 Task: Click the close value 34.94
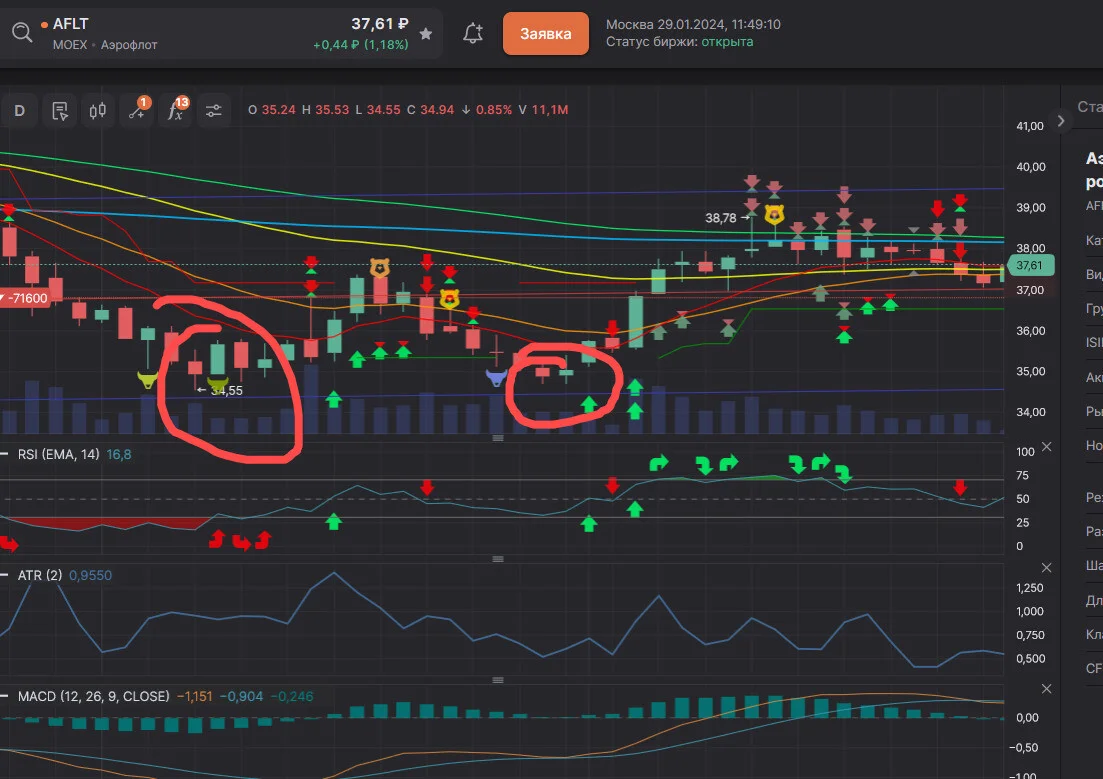(437, 110)
